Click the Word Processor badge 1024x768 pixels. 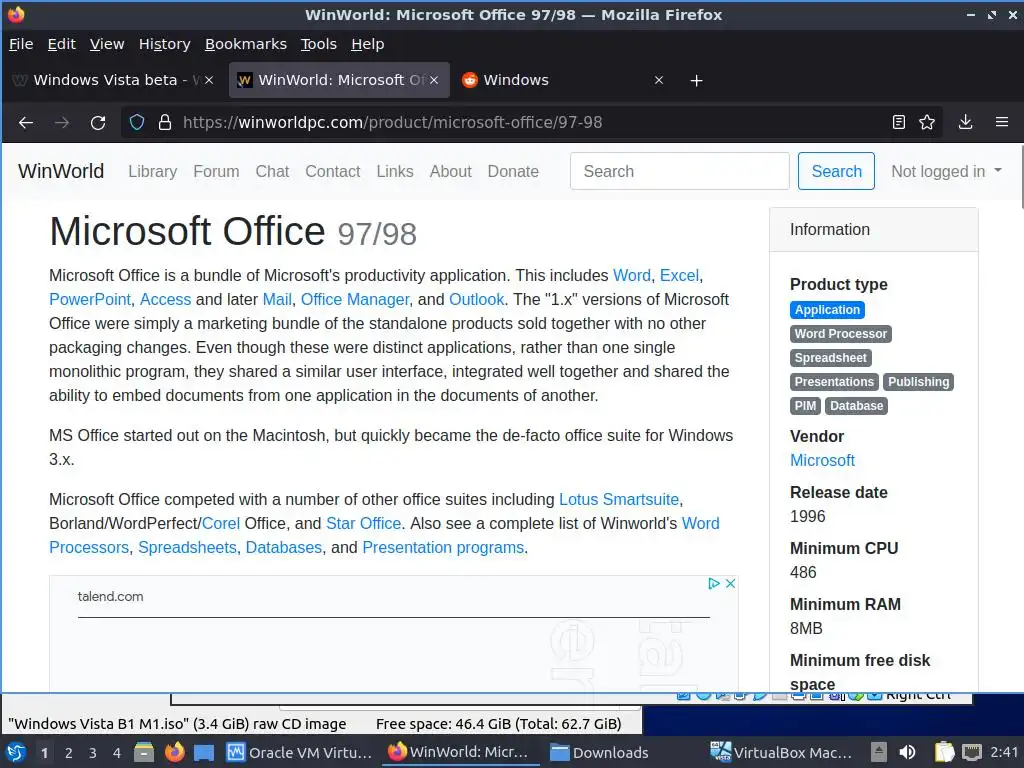840,334
